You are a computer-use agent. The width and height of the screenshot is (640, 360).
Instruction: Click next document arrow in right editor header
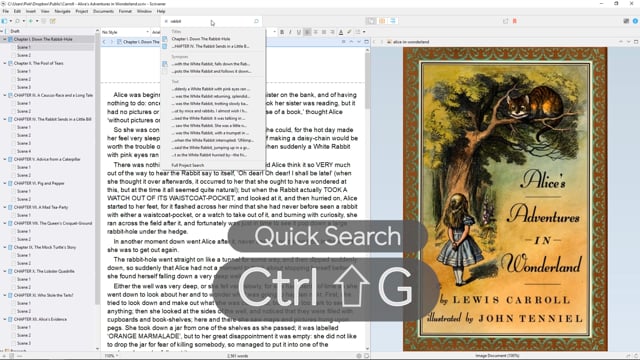629,42
